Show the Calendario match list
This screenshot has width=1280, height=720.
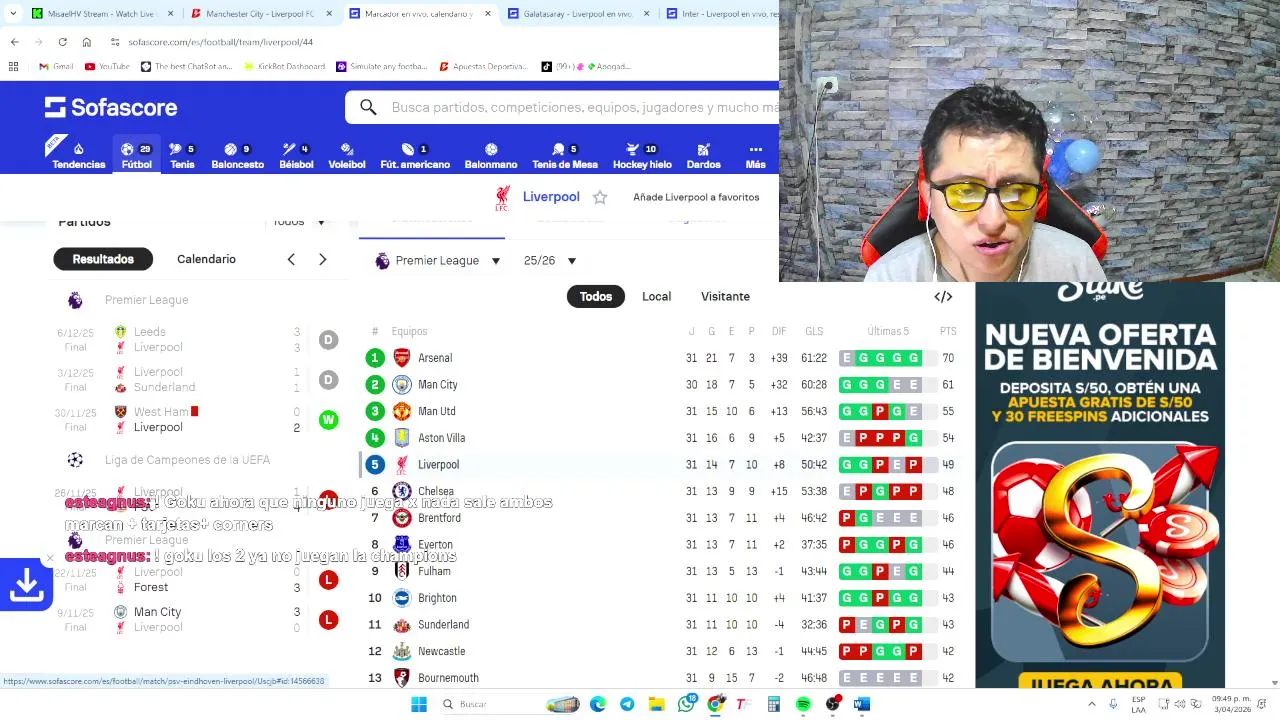click(x=206, y=259)
